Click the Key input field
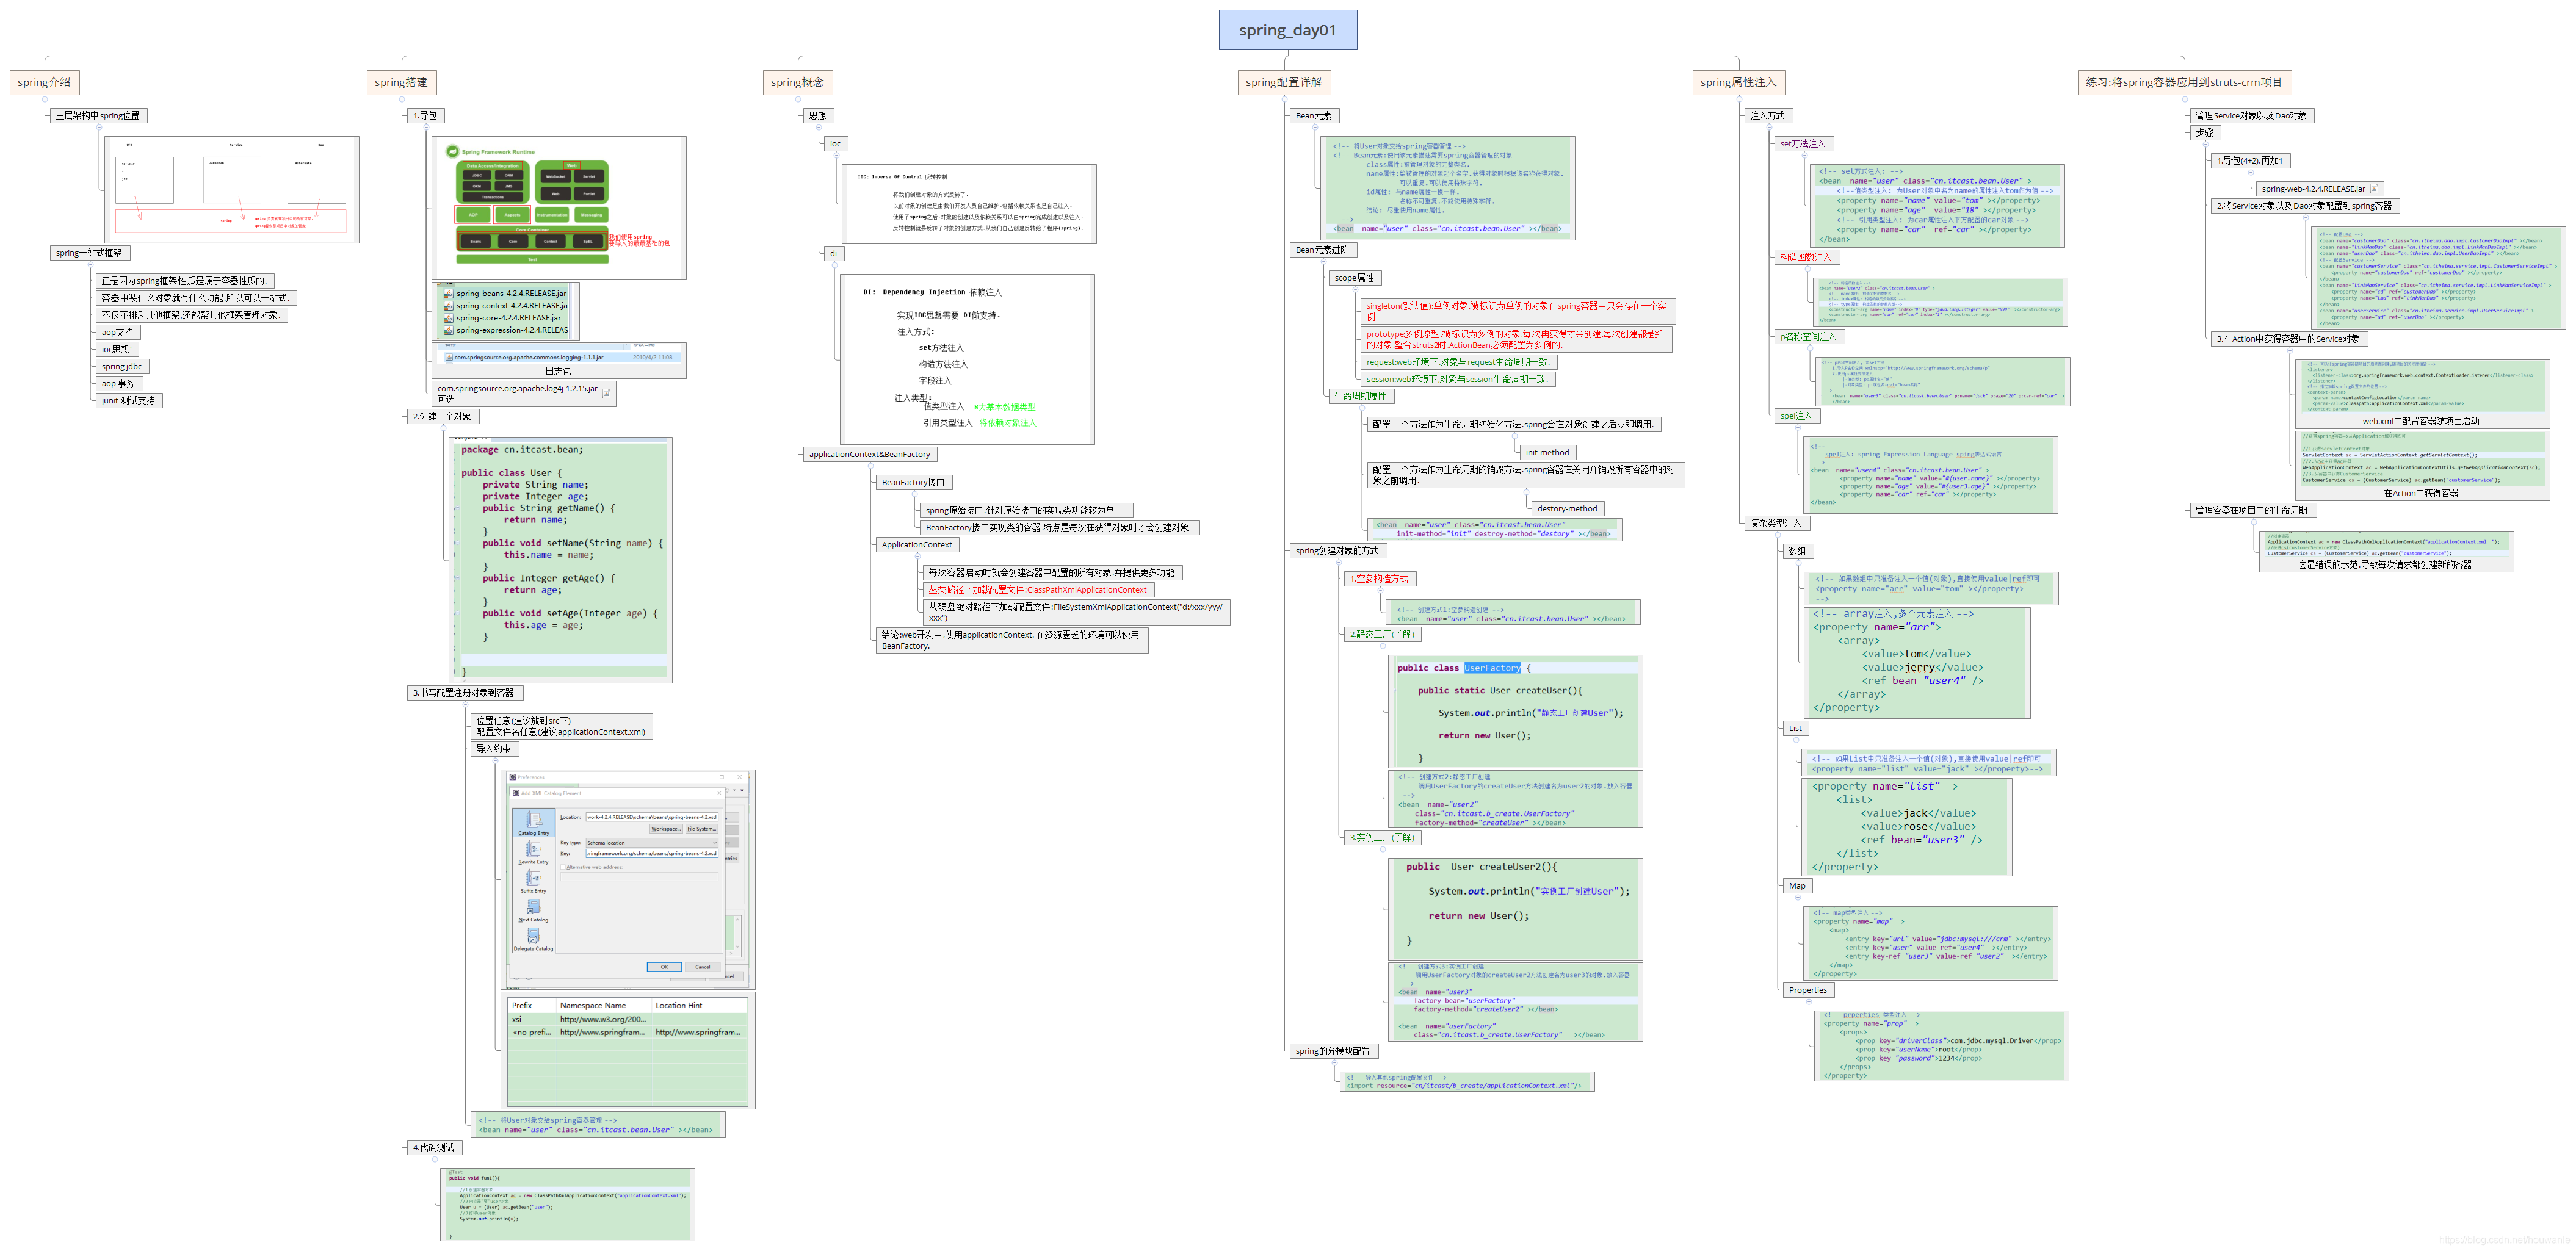This screenshot has width=2576, height=1251. pos(651,853)
